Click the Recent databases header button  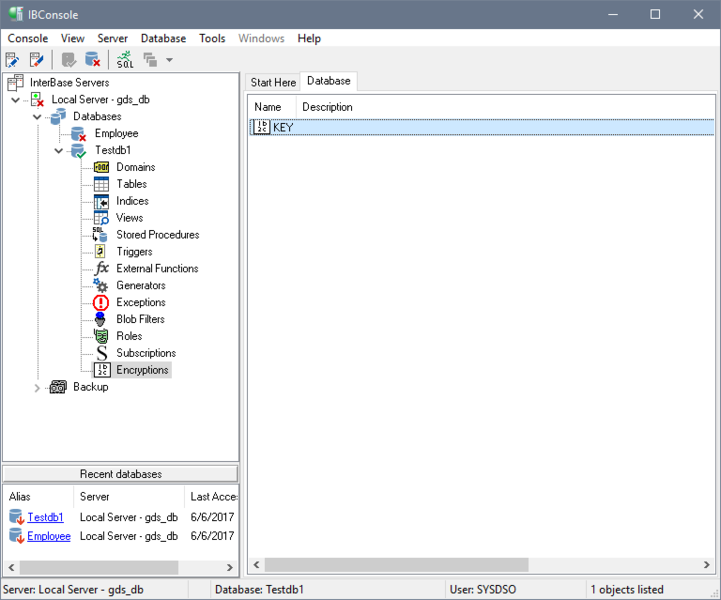coord(120,474)
